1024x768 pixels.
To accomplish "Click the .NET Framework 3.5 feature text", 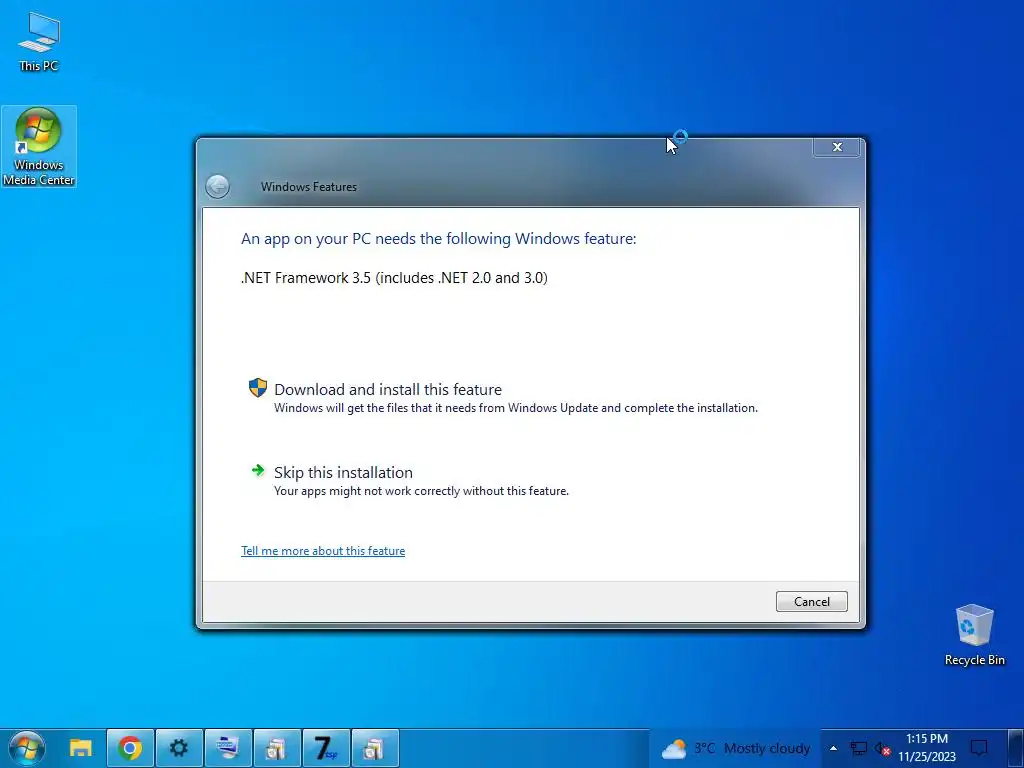I will click(394, 278).
